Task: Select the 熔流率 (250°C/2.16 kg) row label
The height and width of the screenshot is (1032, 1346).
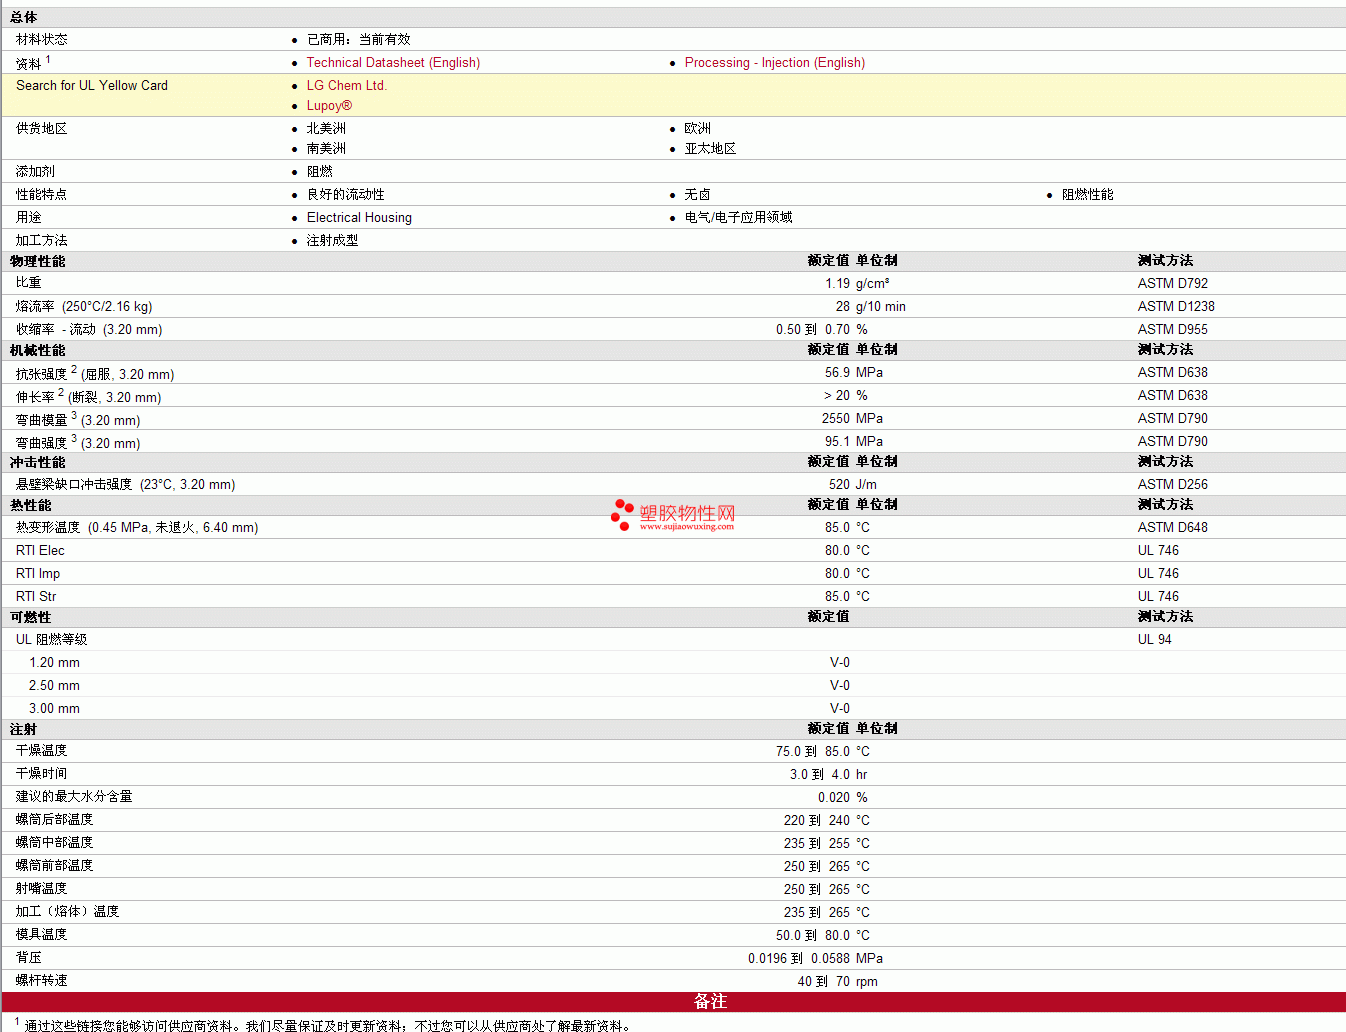Action: pyautogui.click(x=84, y=306)
